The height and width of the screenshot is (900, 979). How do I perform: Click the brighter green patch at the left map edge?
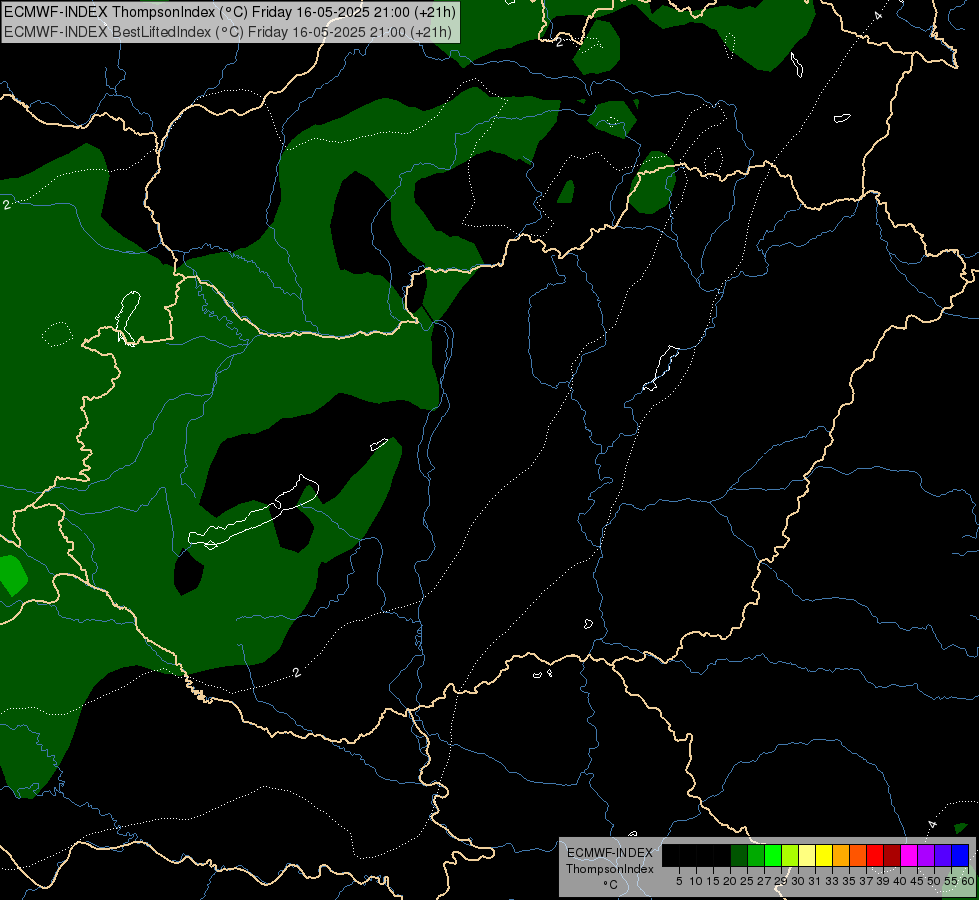click(12, 575)
